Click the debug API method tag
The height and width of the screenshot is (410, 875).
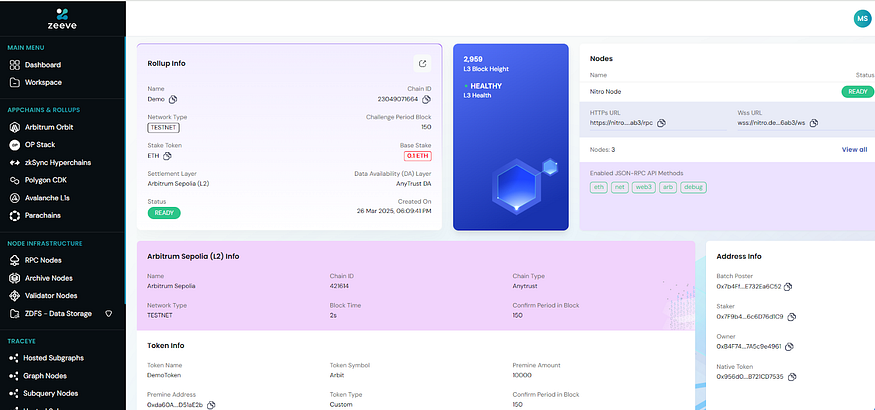(693, 187)
